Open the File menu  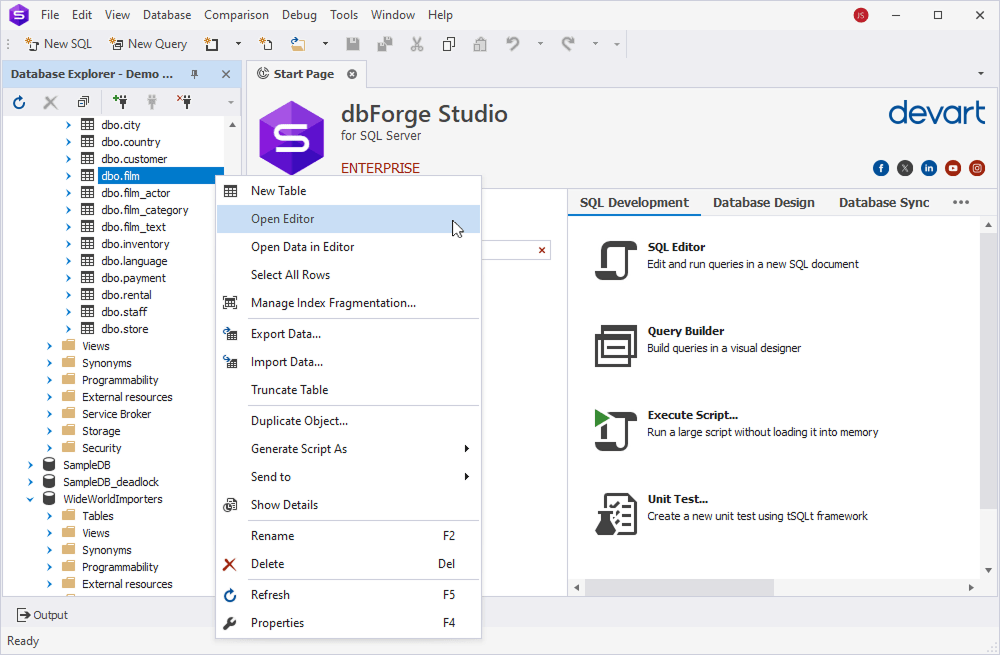(50, 15)
